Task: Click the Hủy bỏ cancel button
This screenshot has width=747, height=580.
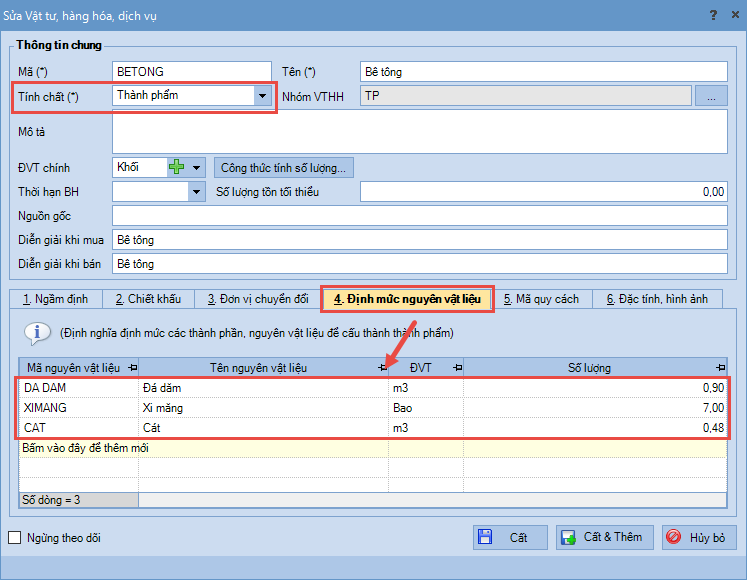Action: 699,538
